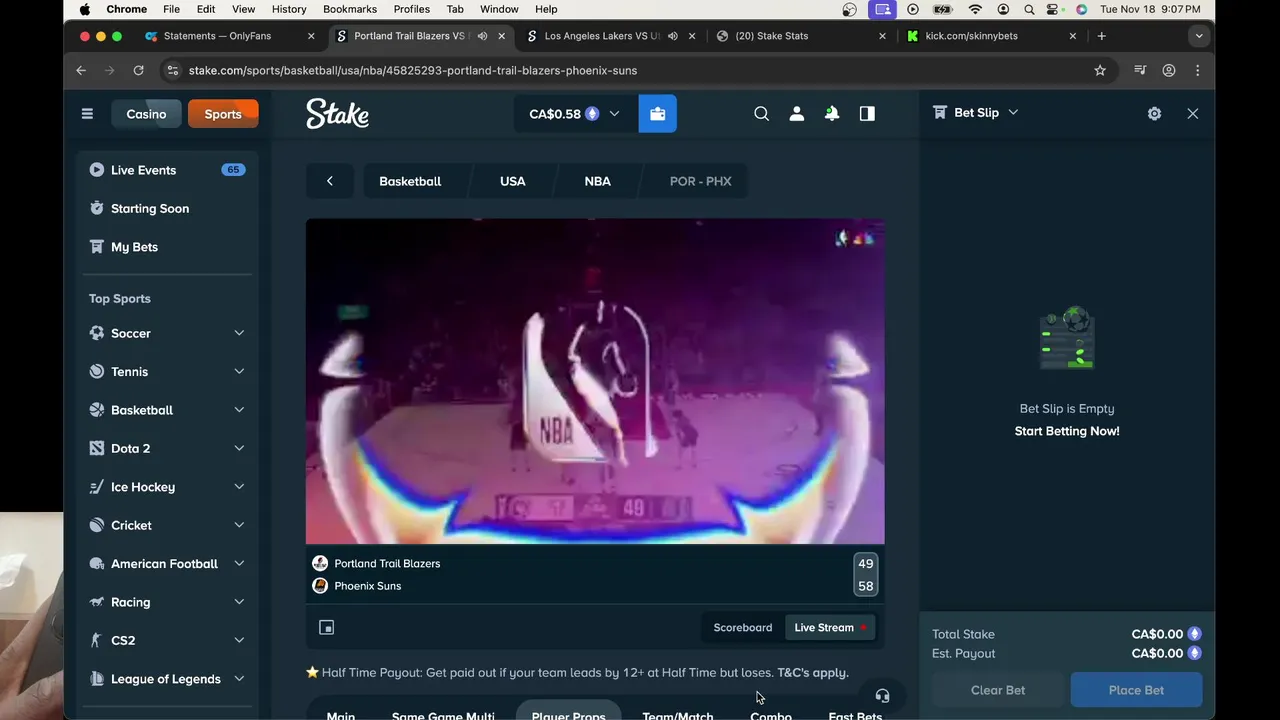Image resolution: width=1280 pixels, height=720 pixels.
Task: Click the USA breadcrumb
Action: click(x=512, y=181)
